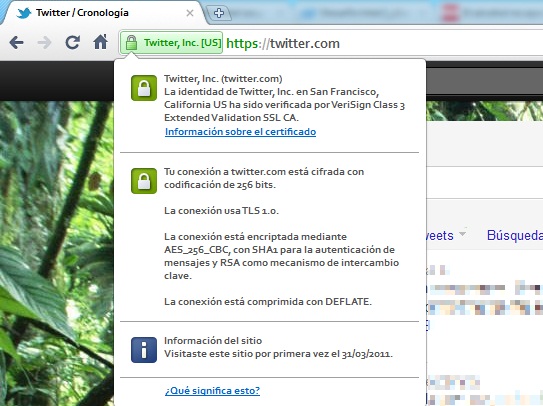Open Información sobre el certificado link
This screenshot has width=543, height=406.
240,132
